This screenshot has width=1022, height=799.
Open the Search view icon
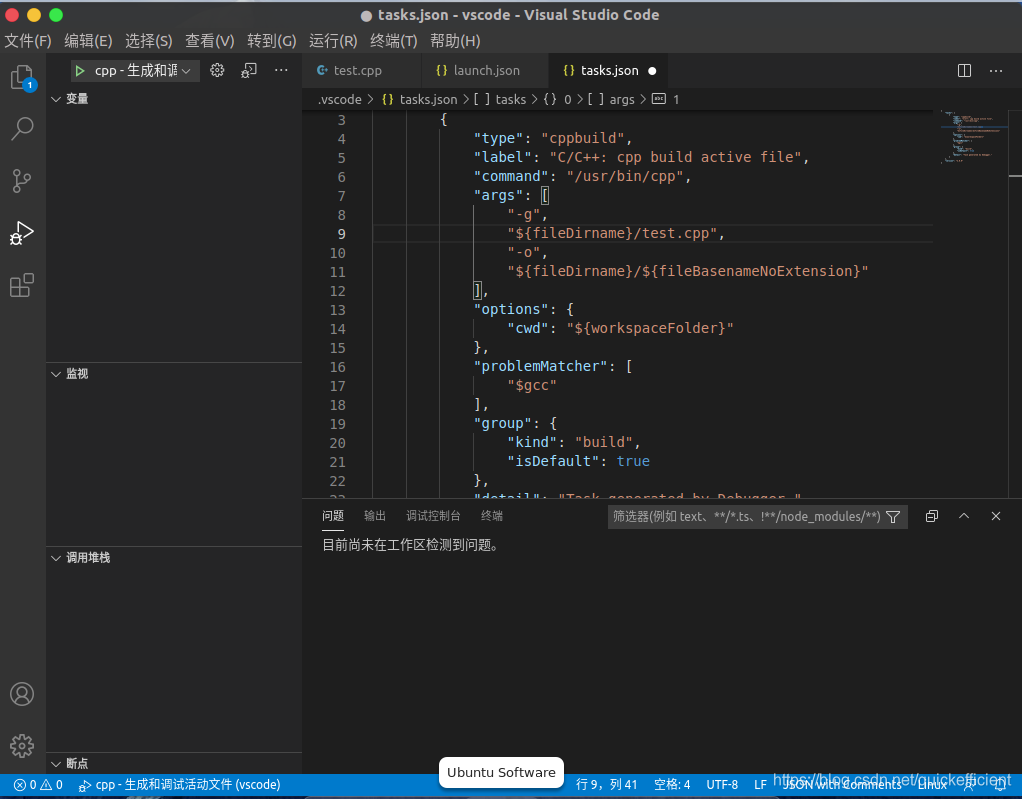click(22, 128)
